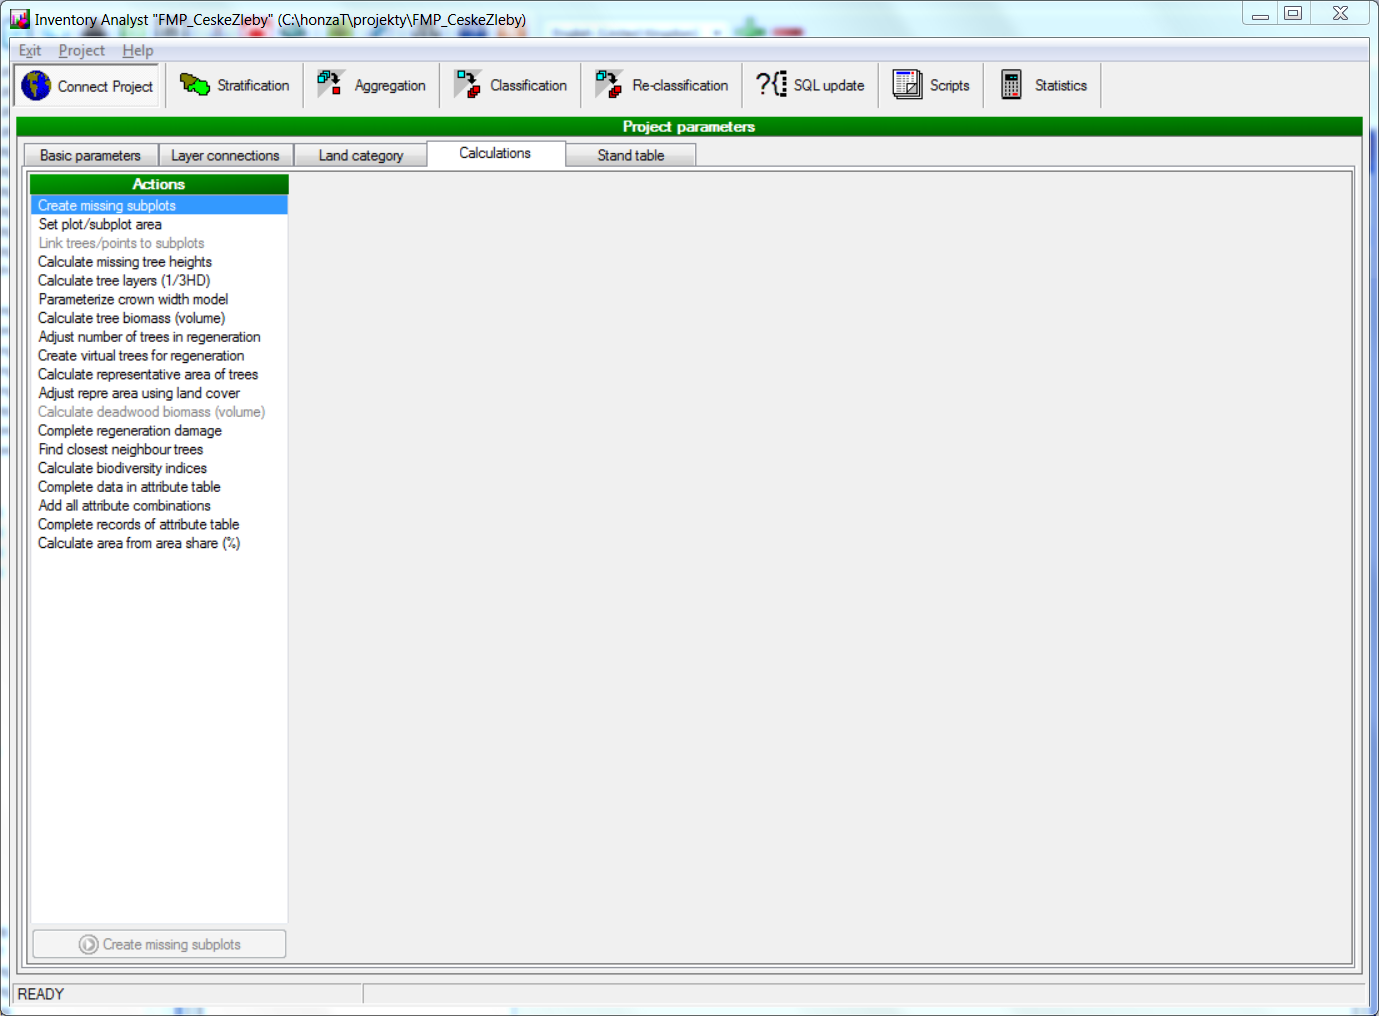Choose Calculate tree biomass (volume) action
Viewport: 1379px width, 1016px height.
[x=131, y=318]
